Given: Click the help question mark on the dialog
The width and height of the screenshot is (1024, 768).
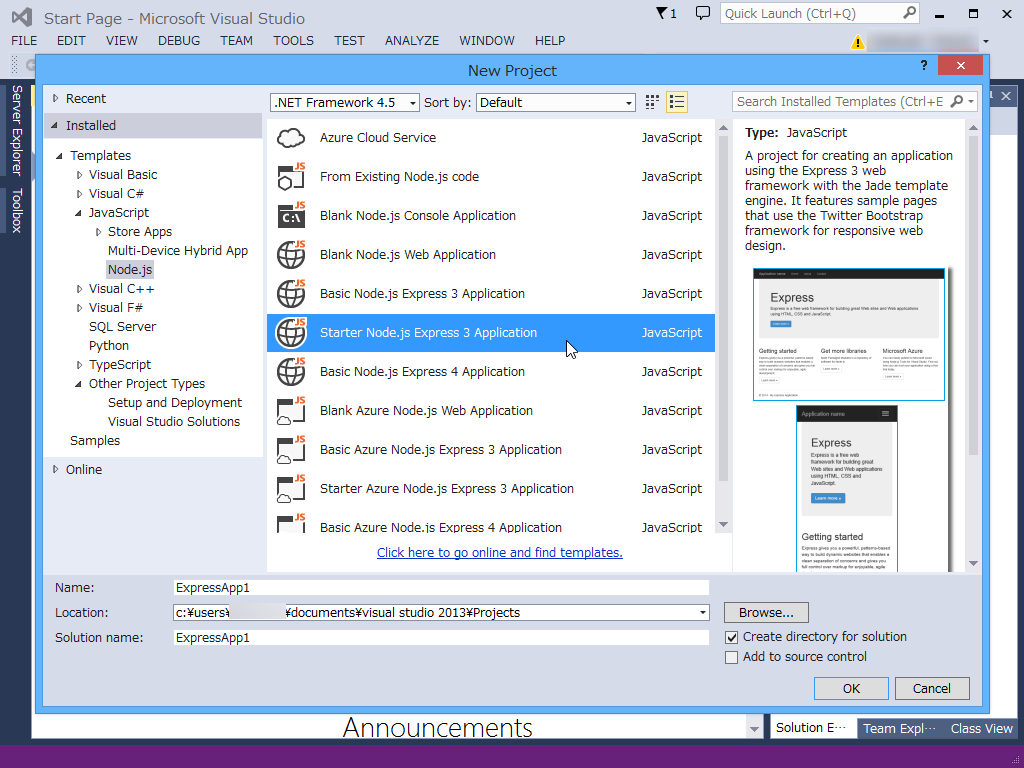Looking at the screenshot, I should (922, 65).
